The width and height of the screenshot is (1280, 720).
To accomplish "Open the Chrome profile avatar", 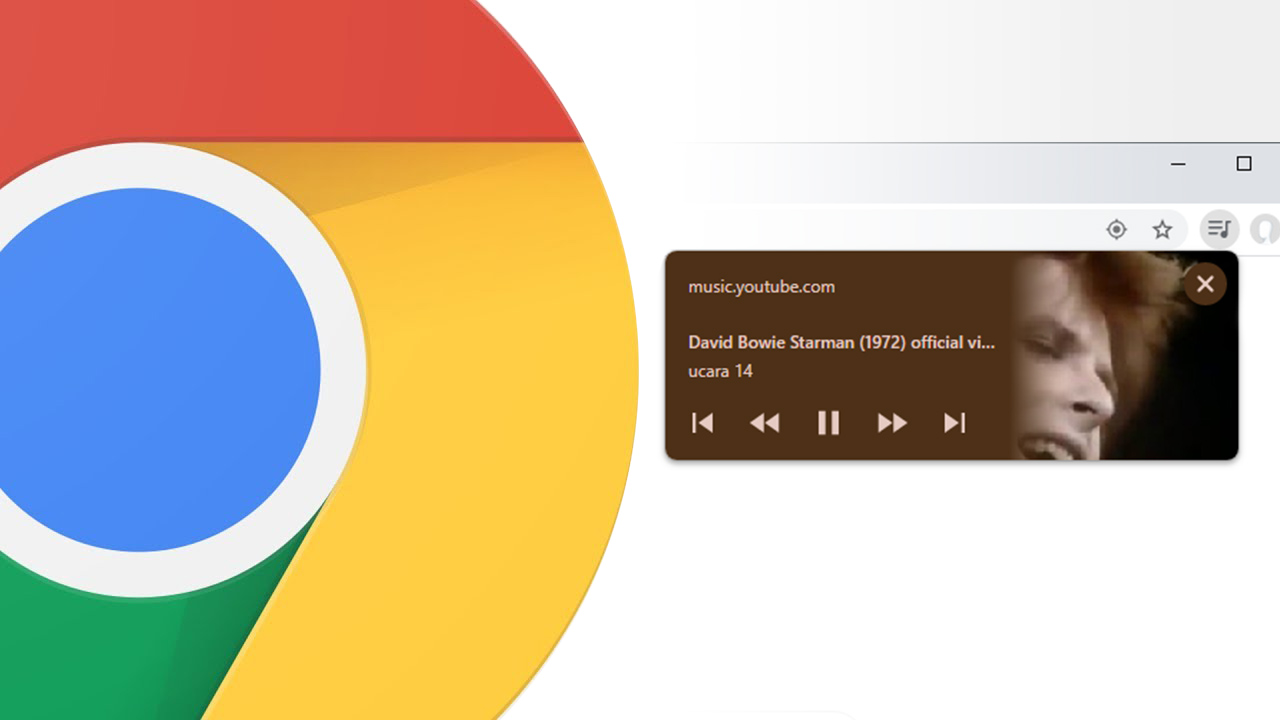I will point(1265,230).
